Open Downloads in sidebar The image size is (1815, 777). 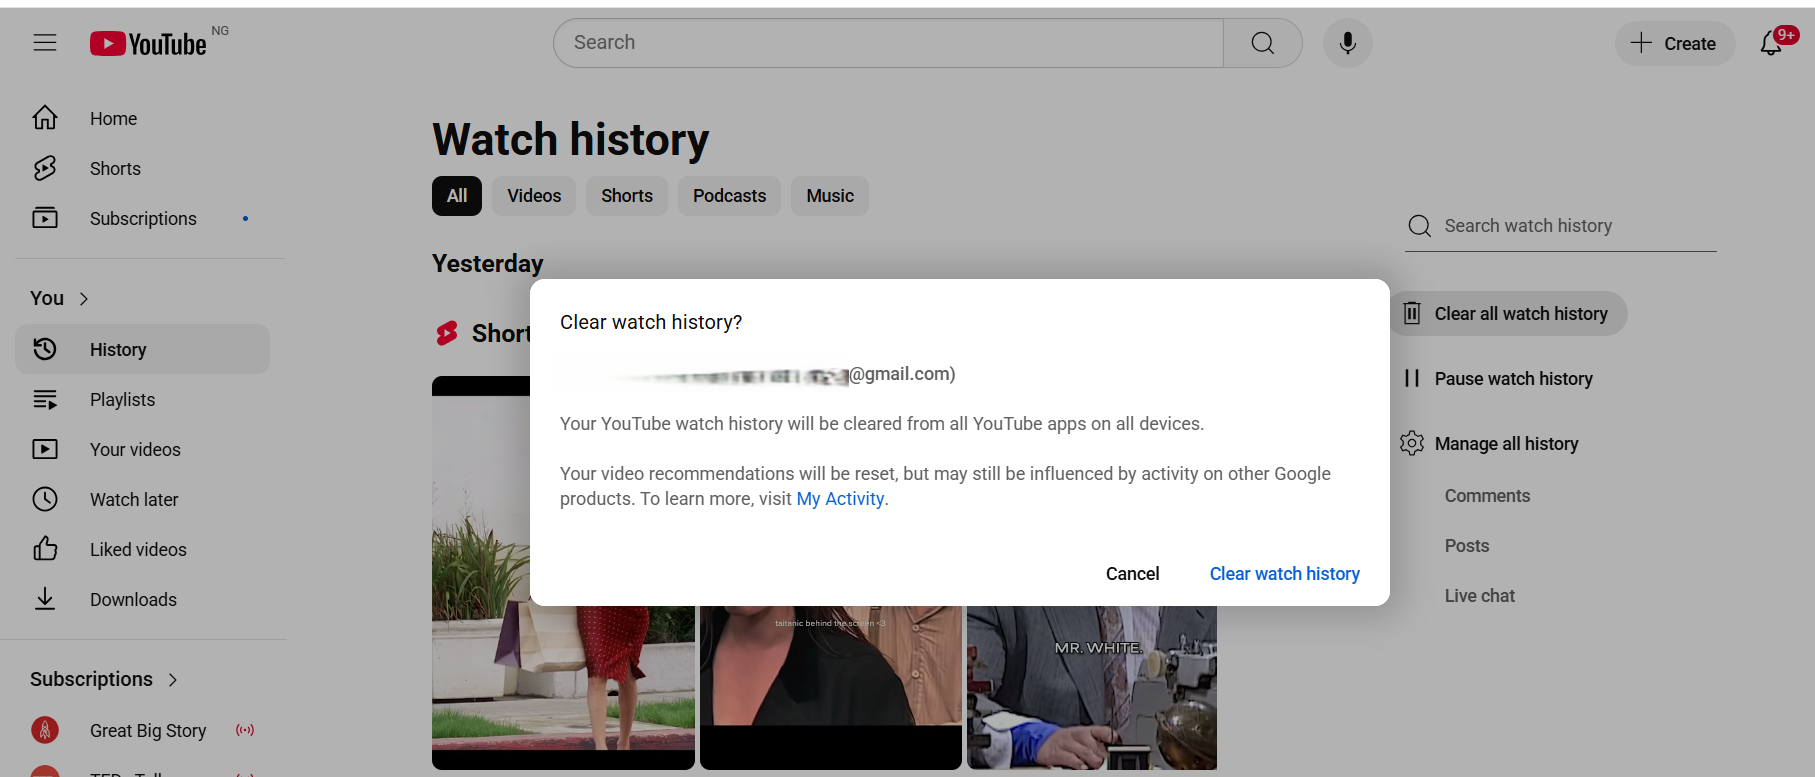point(143,599)
